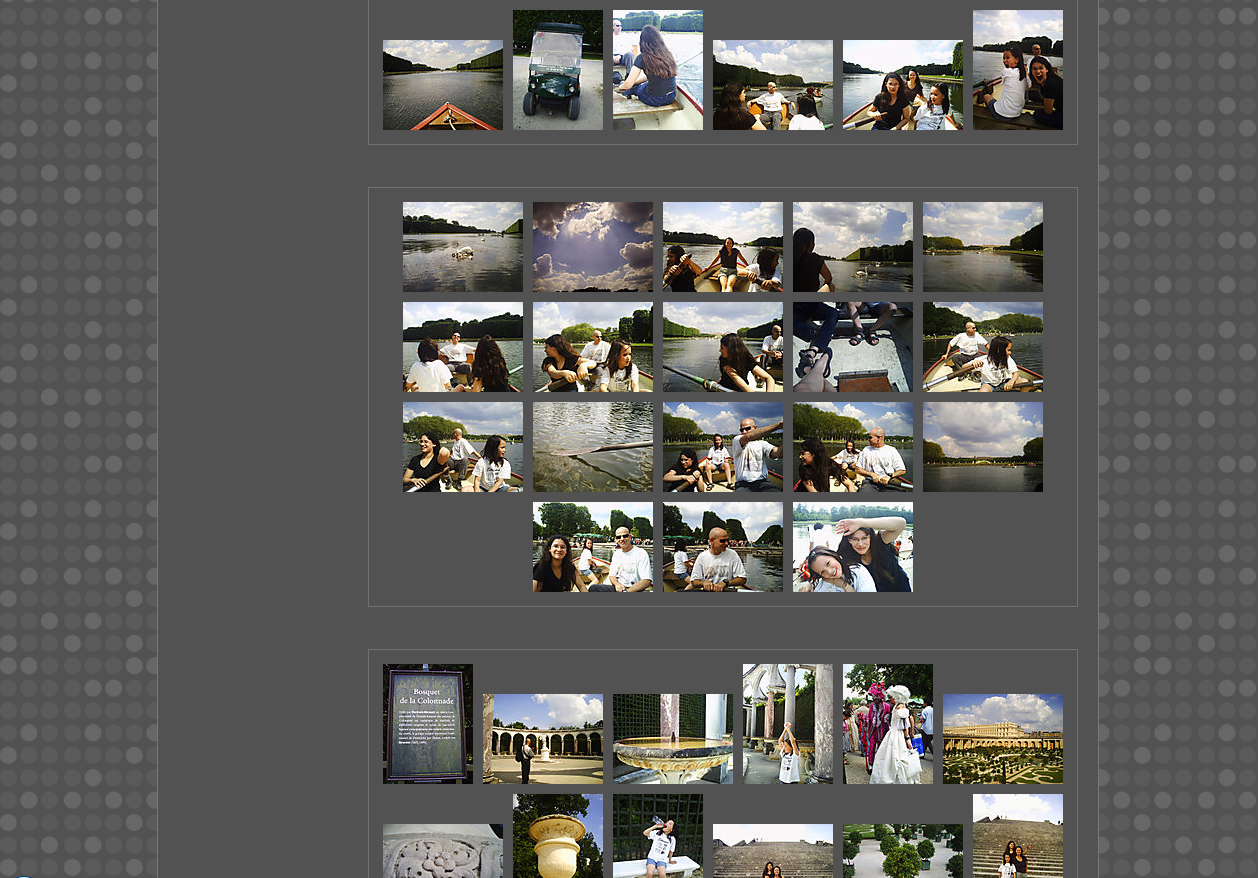Select the two laughing women boat photo
1258x878 pixels.
(1017, 70)
